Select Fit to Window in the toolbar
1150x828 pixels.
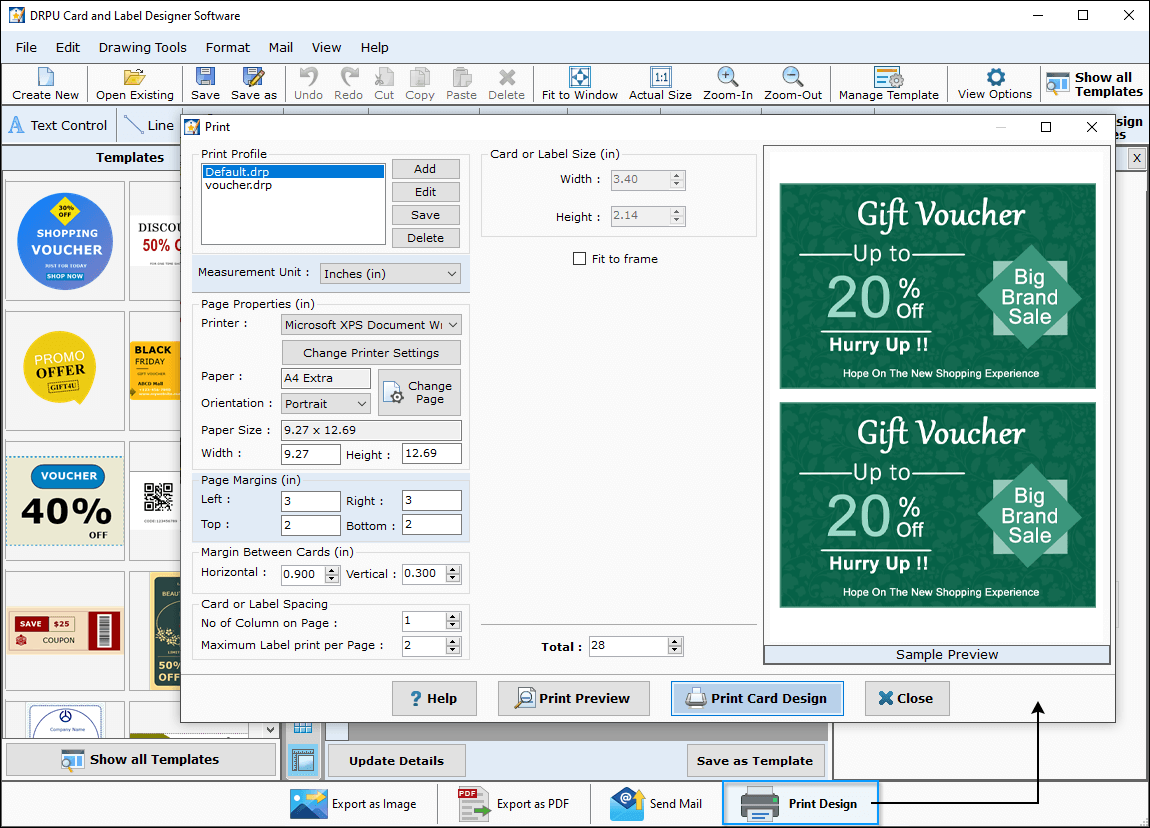pos(579,84)
